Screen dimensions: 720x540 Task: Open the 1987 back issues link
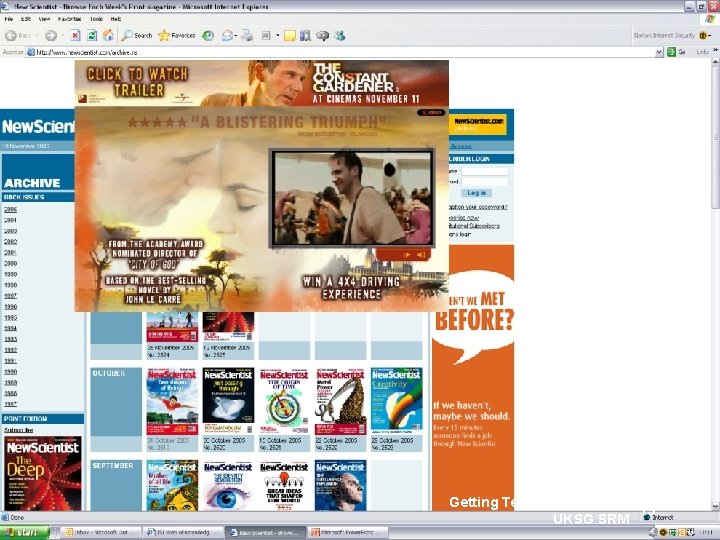click(10, 404)
